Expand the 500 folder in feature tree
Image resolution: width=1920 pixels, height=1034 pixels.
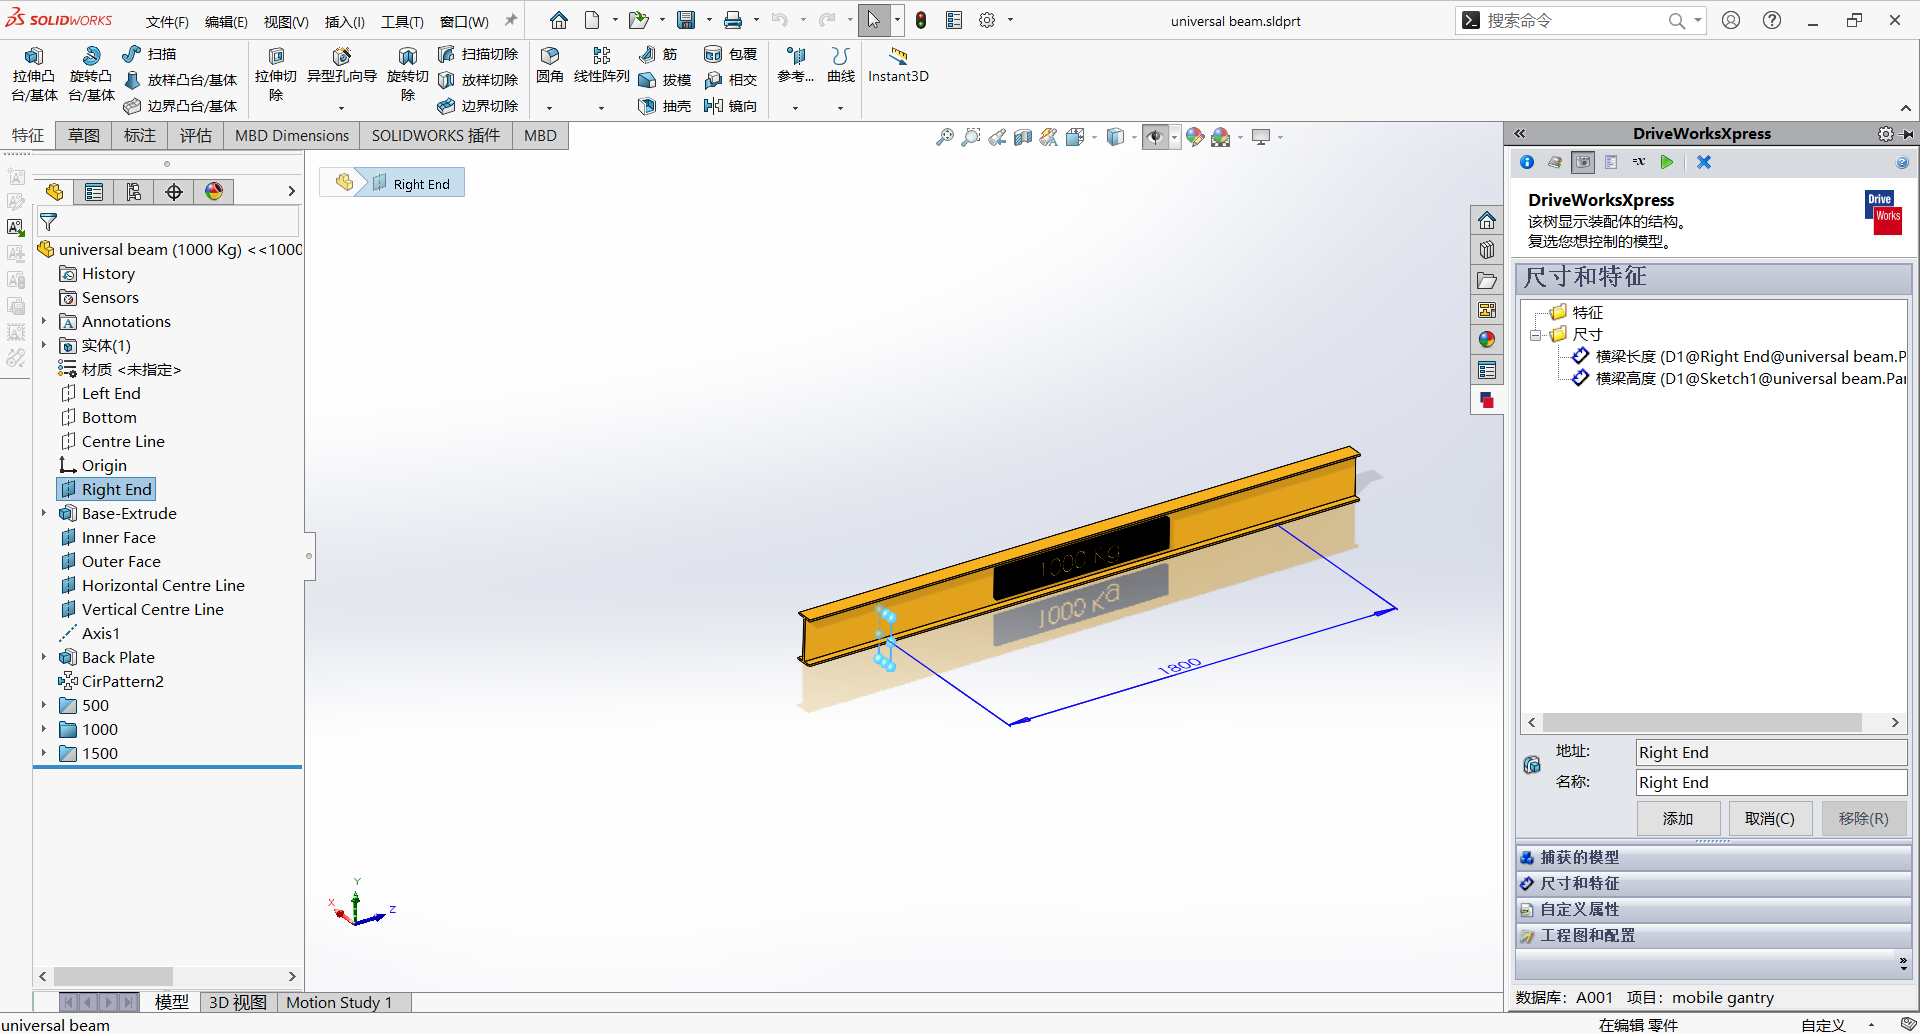coord(44,705)
